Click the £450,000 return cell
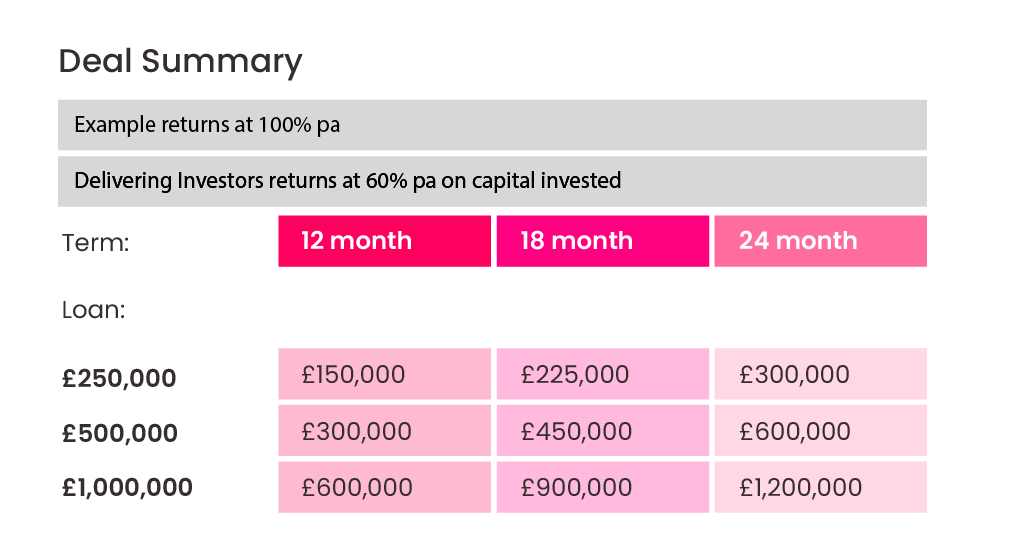 [x=602, y=431]
